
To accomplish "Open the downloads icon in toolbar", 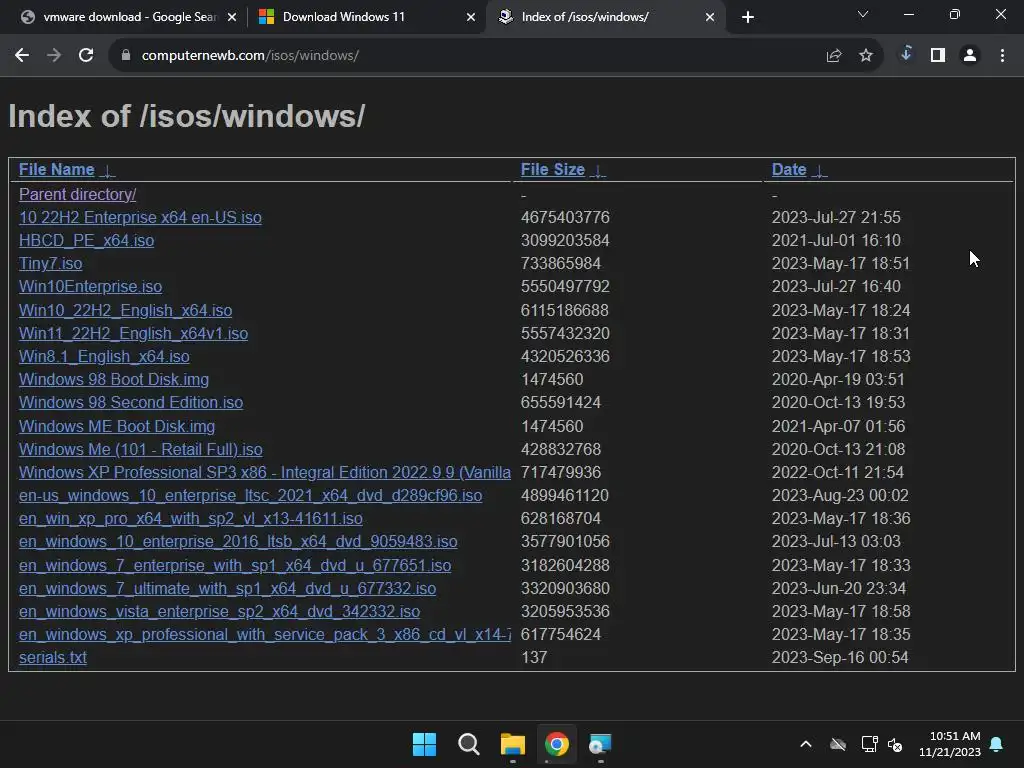I will (x=906, y=55).
